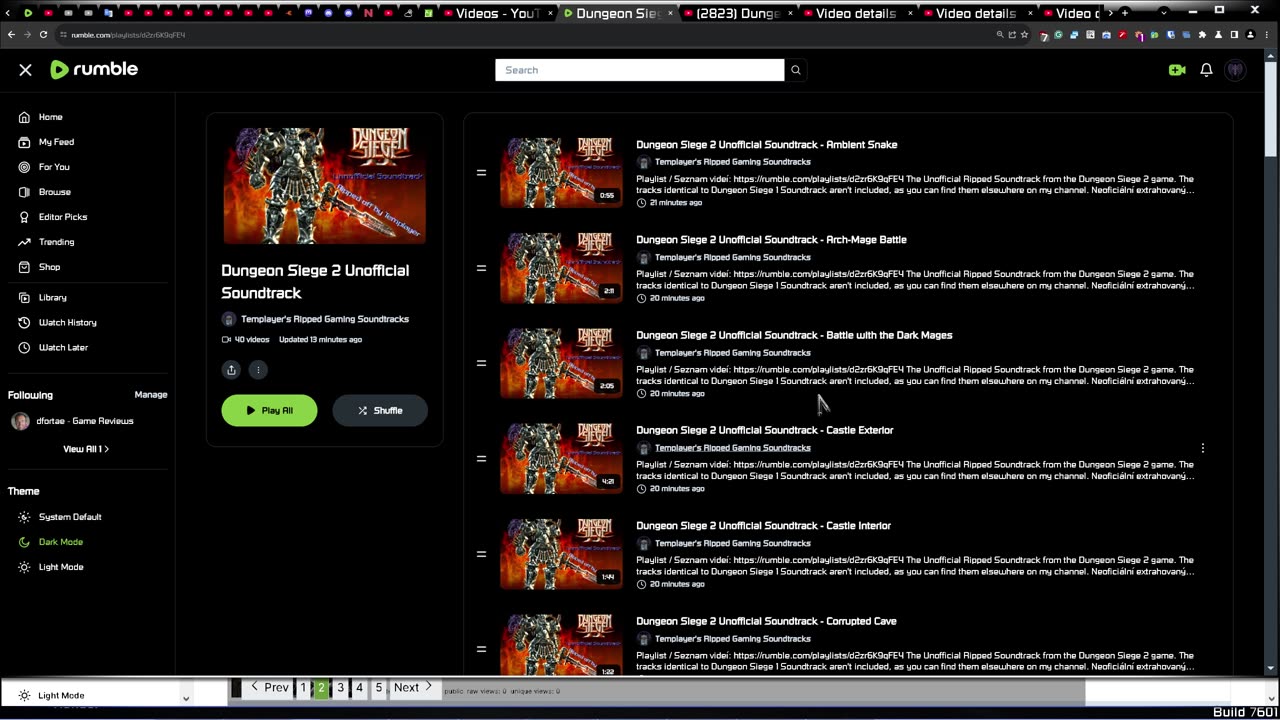Open Templayer's Ripped Gaming Soundtracks channel in playlist panel
Image resolution: width=1280 pixels, height=720 pixels.
324,319
